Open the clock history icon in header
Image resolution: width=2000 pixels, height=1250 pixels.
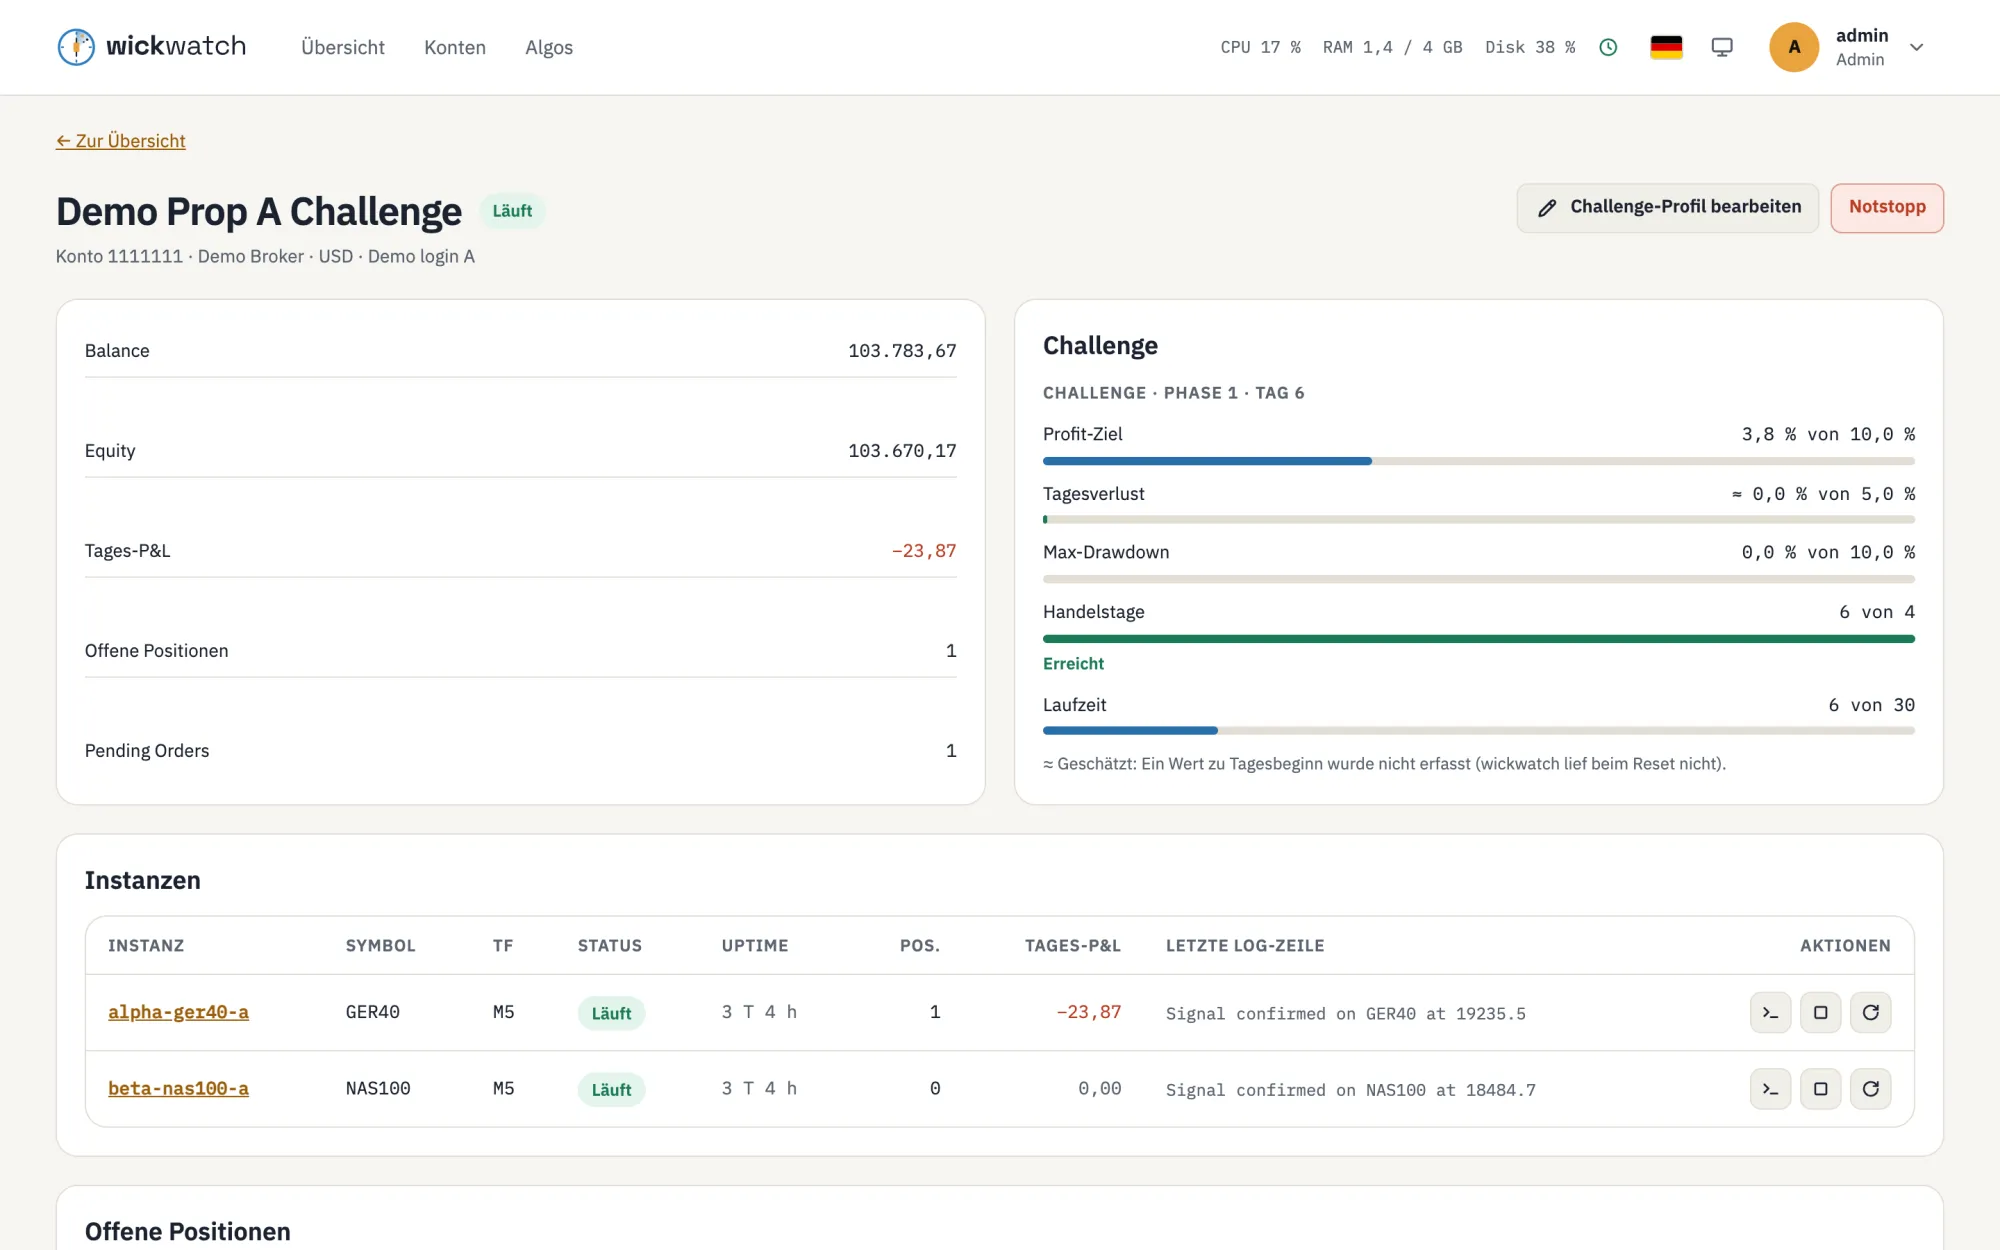[1608, 47]
